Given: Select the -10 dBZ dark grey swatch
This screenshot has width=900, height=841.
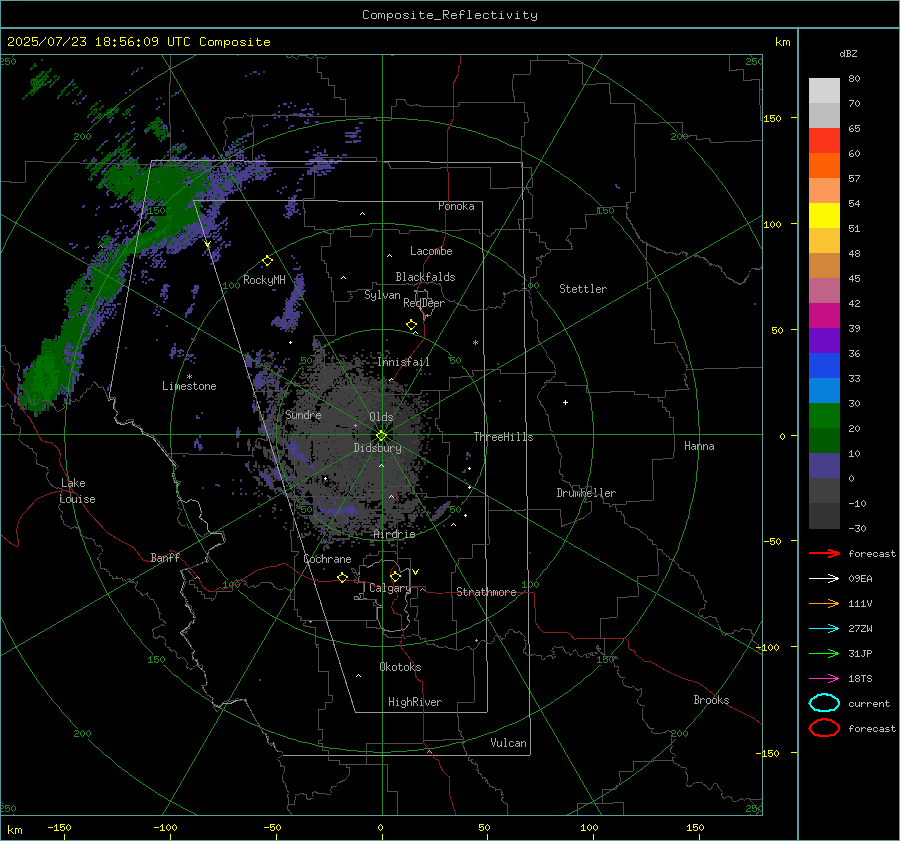Looking at the screenshot, I should pyautogui.click(x=824, y=515).
